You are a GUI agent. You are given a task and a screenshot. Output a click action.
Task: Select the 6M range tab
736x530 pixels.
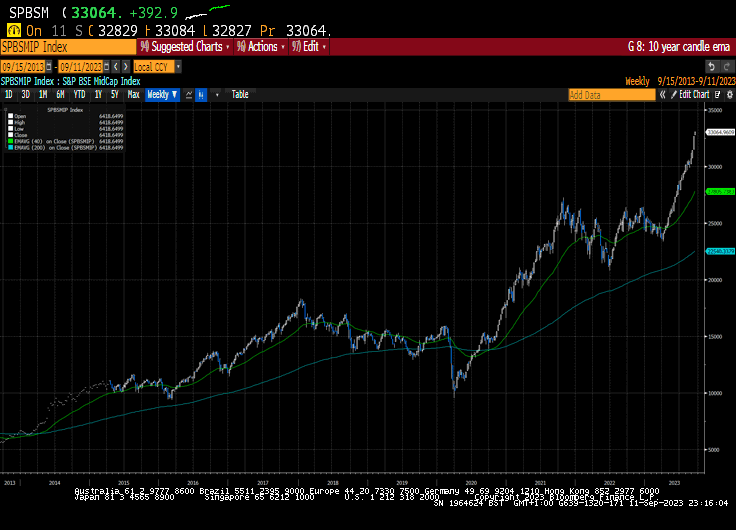pos(60,95)
